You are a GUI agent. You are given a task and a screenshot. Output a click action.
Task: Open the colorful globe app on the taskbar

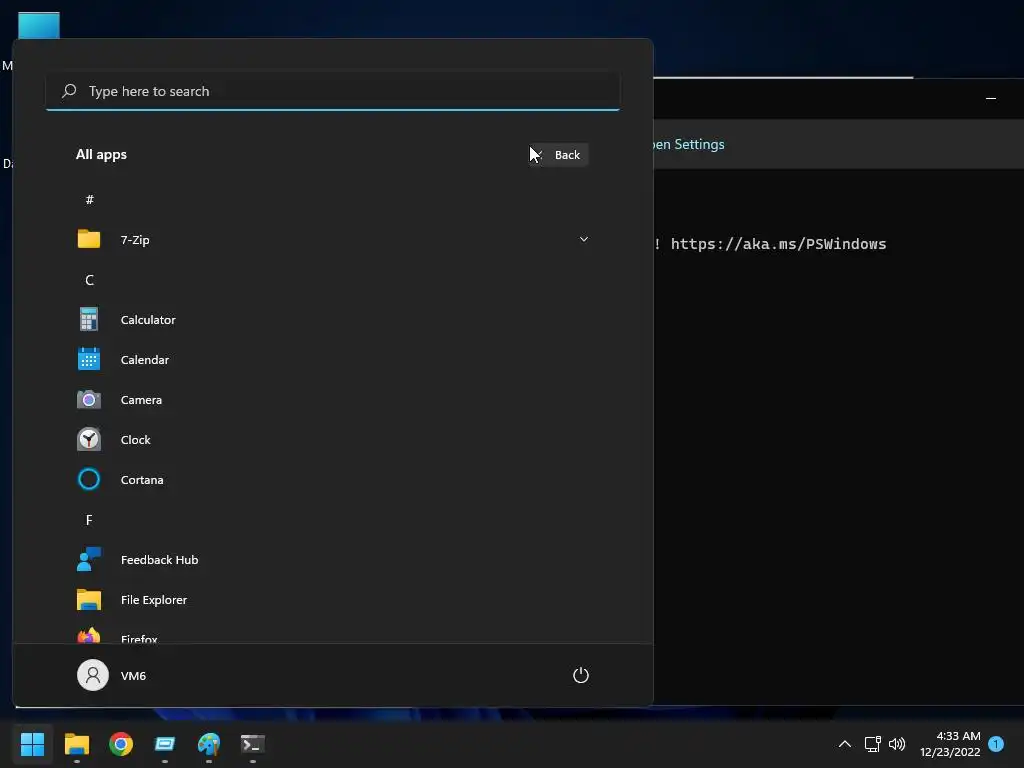209,744
